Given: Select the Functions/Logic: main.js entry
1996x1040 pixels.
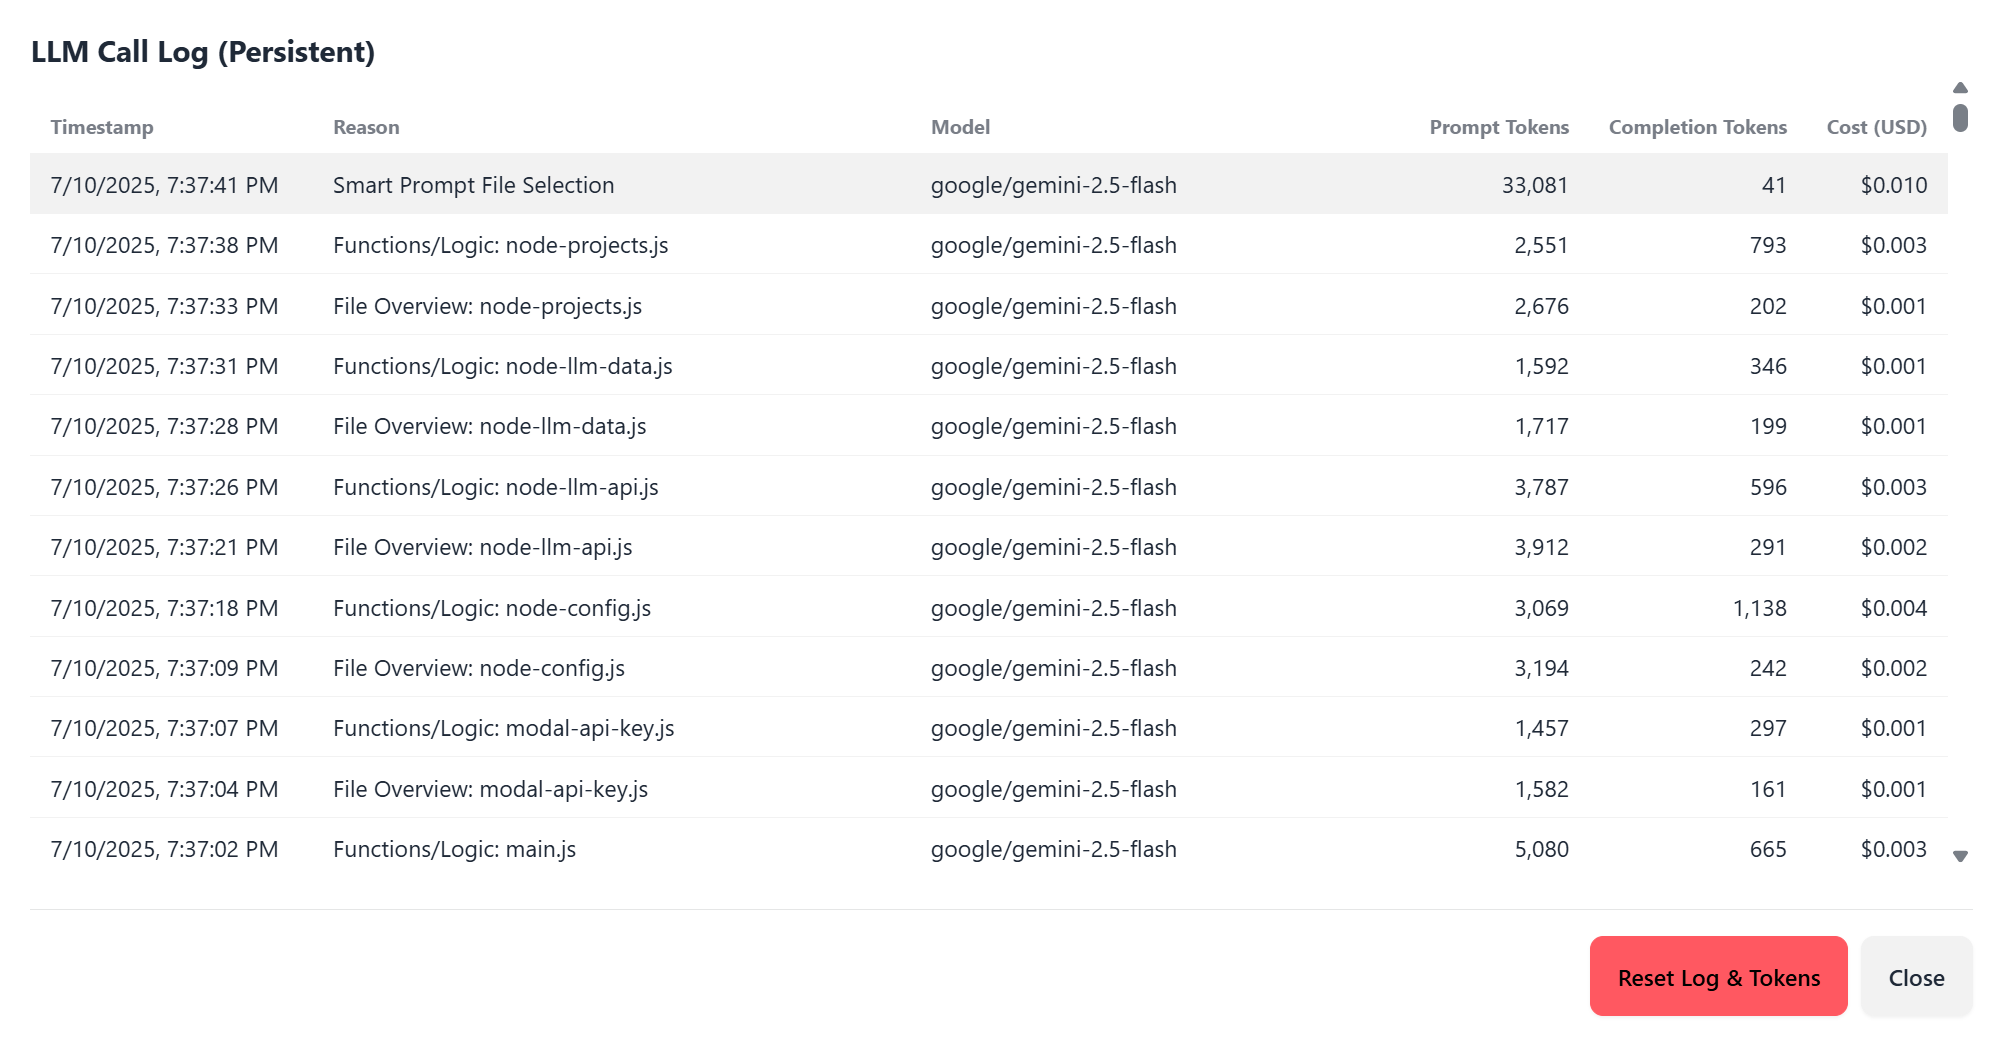Looking at the screenshot, I should coord(600,849).
